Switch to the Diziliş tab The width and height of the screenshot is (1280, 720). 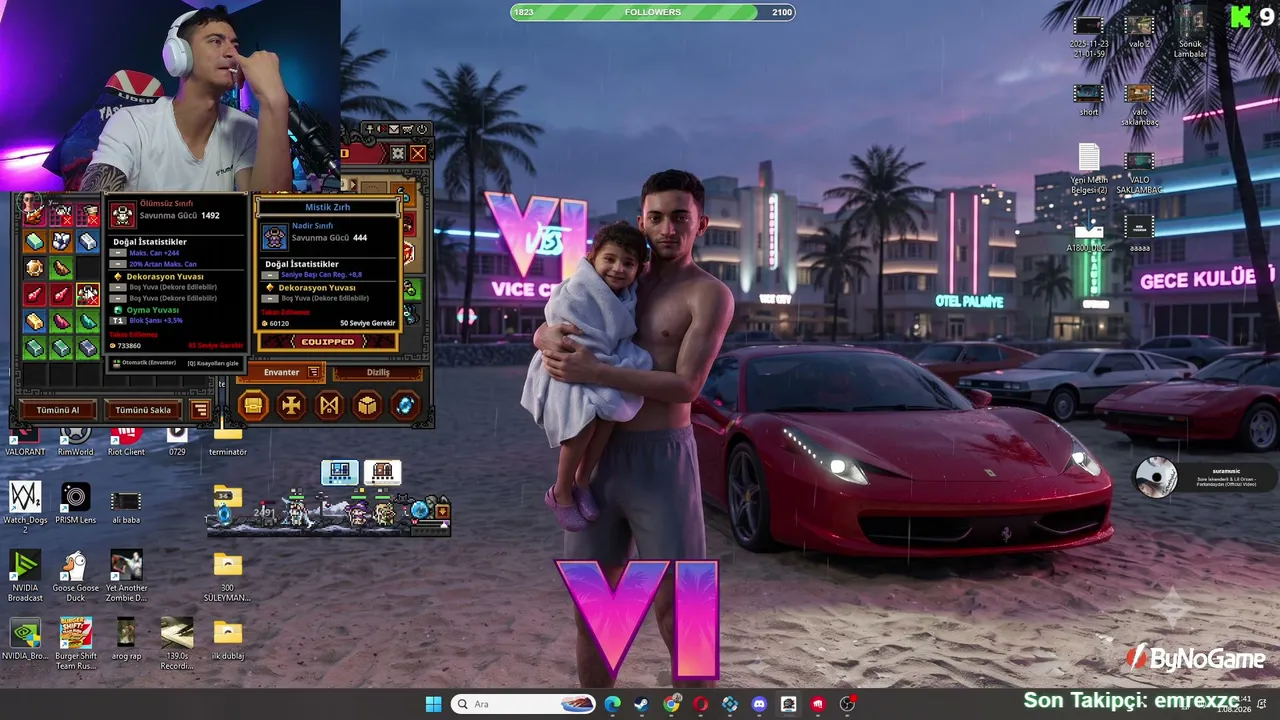coord(378,373)
